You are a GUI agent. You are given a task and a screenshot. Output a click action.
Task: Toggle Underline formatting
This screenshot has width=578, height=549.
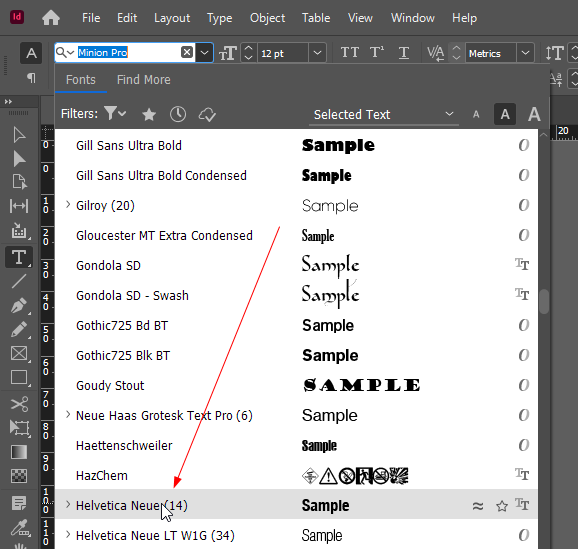404,53
